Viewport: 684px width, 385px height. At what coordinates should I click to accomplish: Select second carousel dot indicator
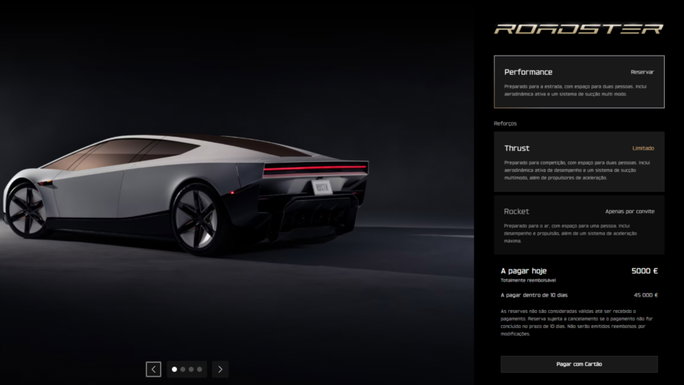(x=183, y=369)
